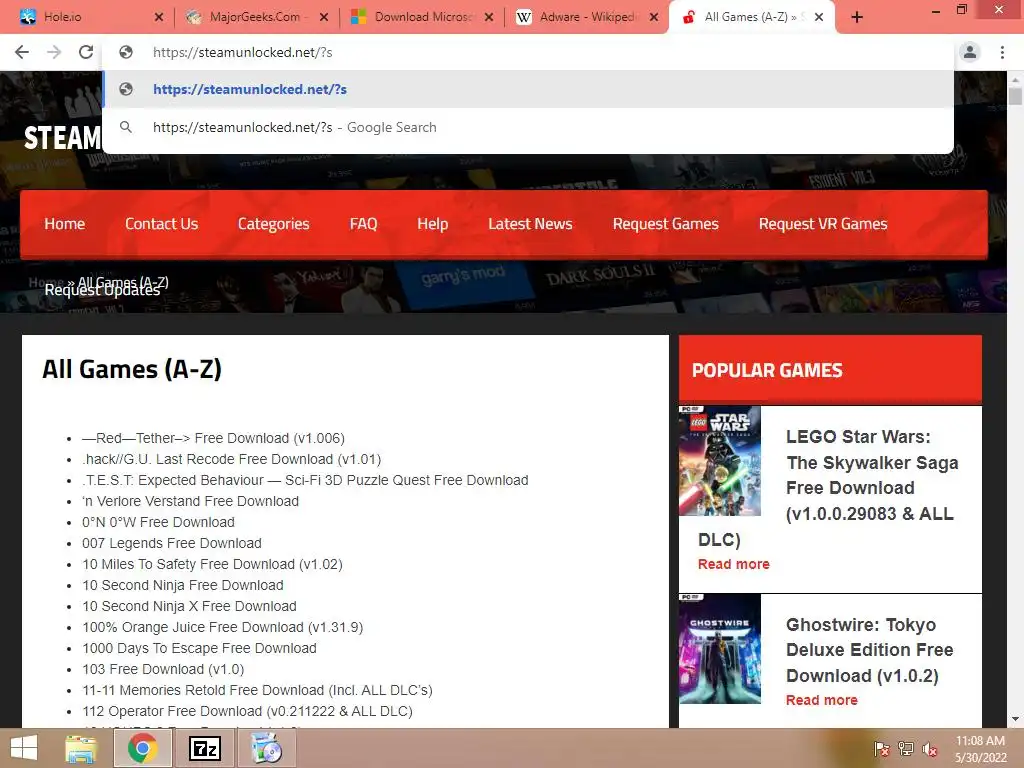The height and width of the screenshot is (768, 1024).
Task: Click Read more under LEGO Star Wars
Action: 733,564
